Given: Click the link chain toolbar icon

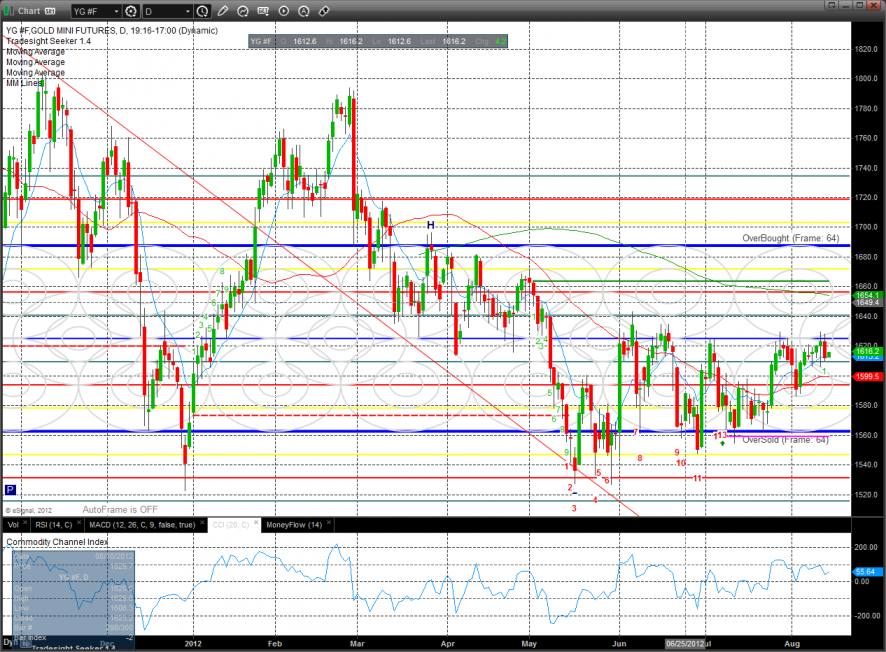Looking at the screenshot, I should (x=323, y=12).
